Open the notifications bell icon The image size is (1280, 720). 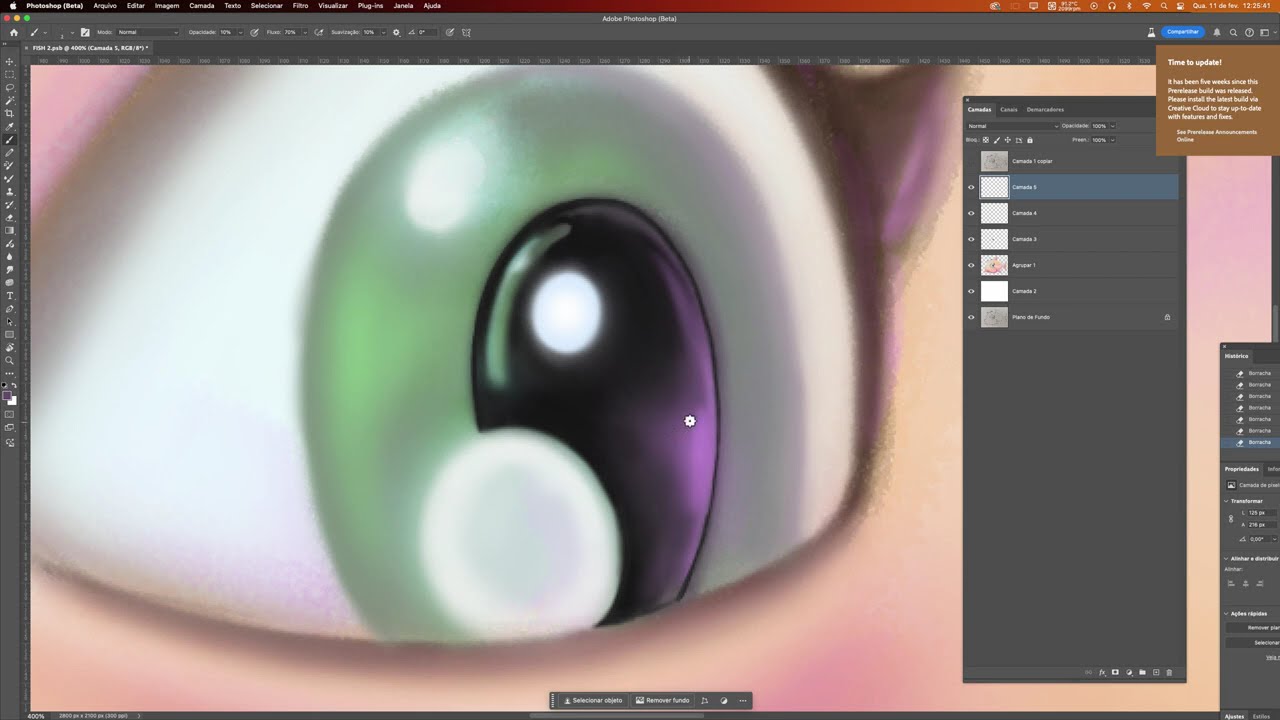click(x=1217, y=32)
